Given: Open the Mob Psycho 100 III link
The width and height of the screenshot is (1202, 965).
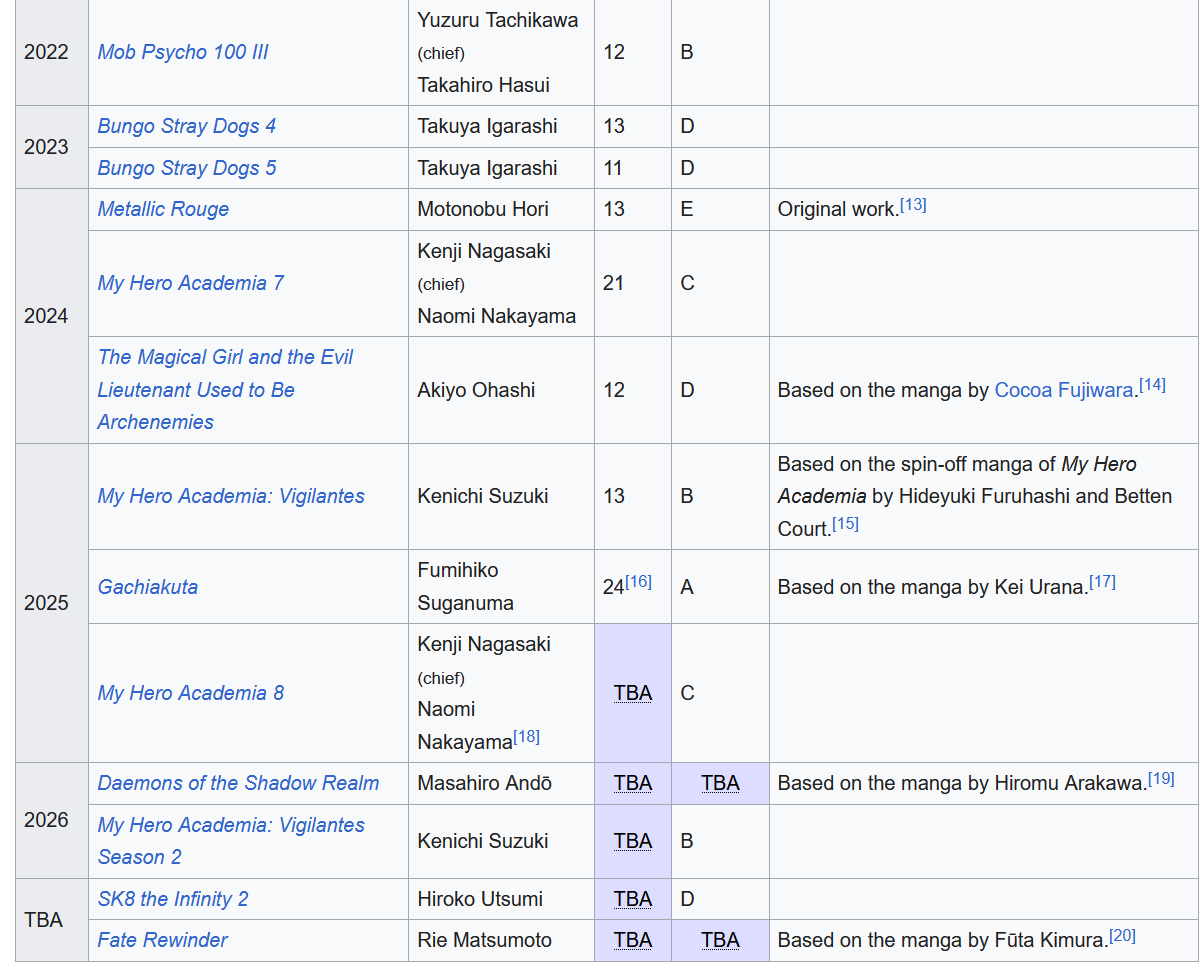Looking at the screenshot, I should pos(183,52).
